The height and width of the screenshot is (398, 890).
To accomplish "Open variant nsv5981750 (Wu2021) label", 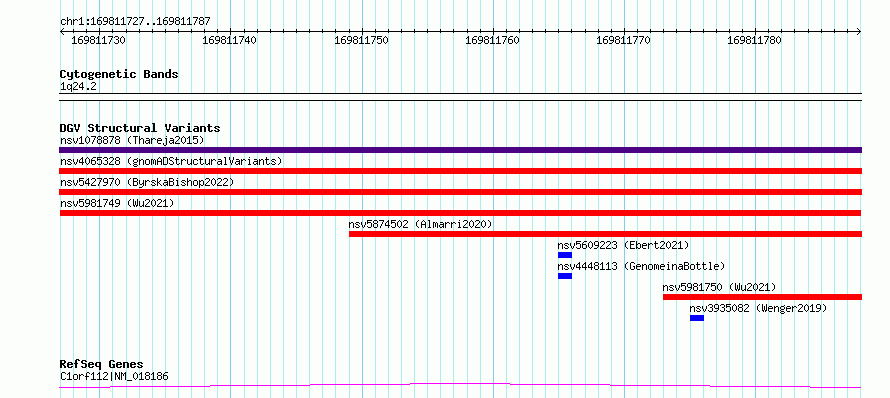I will click(x=719, y=287).
